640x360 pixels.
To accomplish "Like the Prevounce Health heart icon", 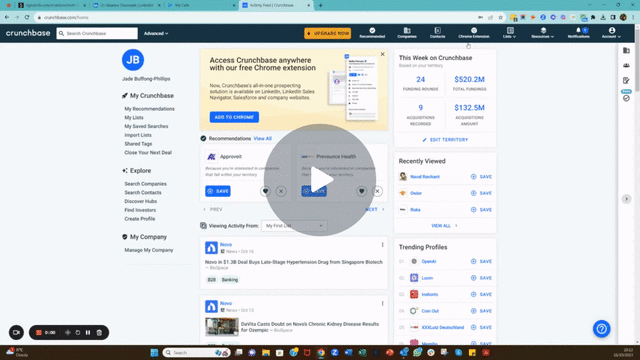I will (x=361, y=191).
